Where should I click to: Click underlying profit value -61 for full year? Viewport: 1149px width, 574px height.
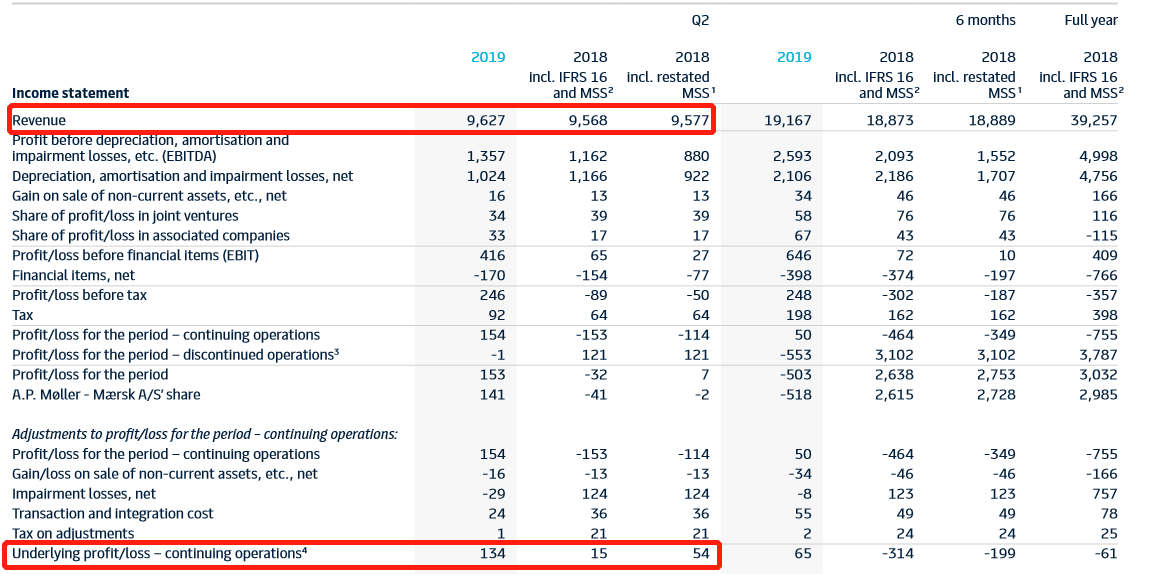(x=1105, y=553)
